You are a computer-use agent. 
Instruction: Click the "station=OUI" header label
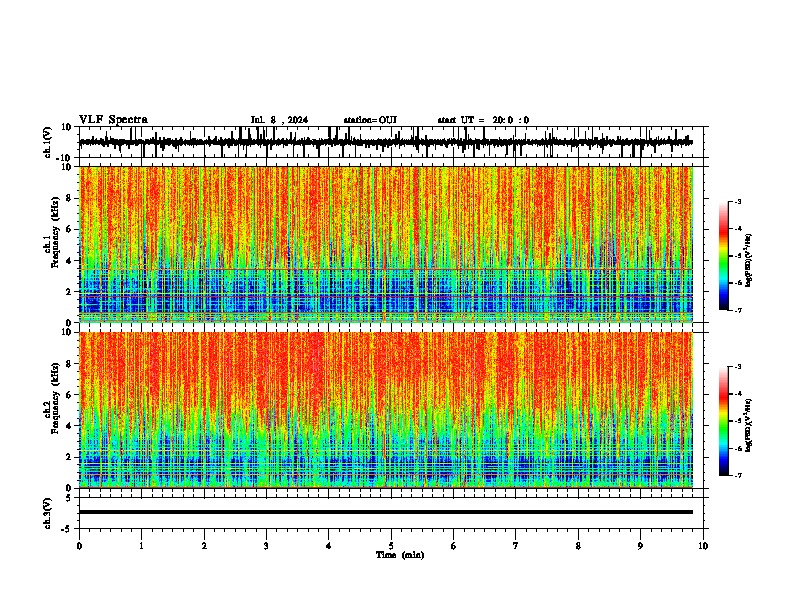pos(370,120)
